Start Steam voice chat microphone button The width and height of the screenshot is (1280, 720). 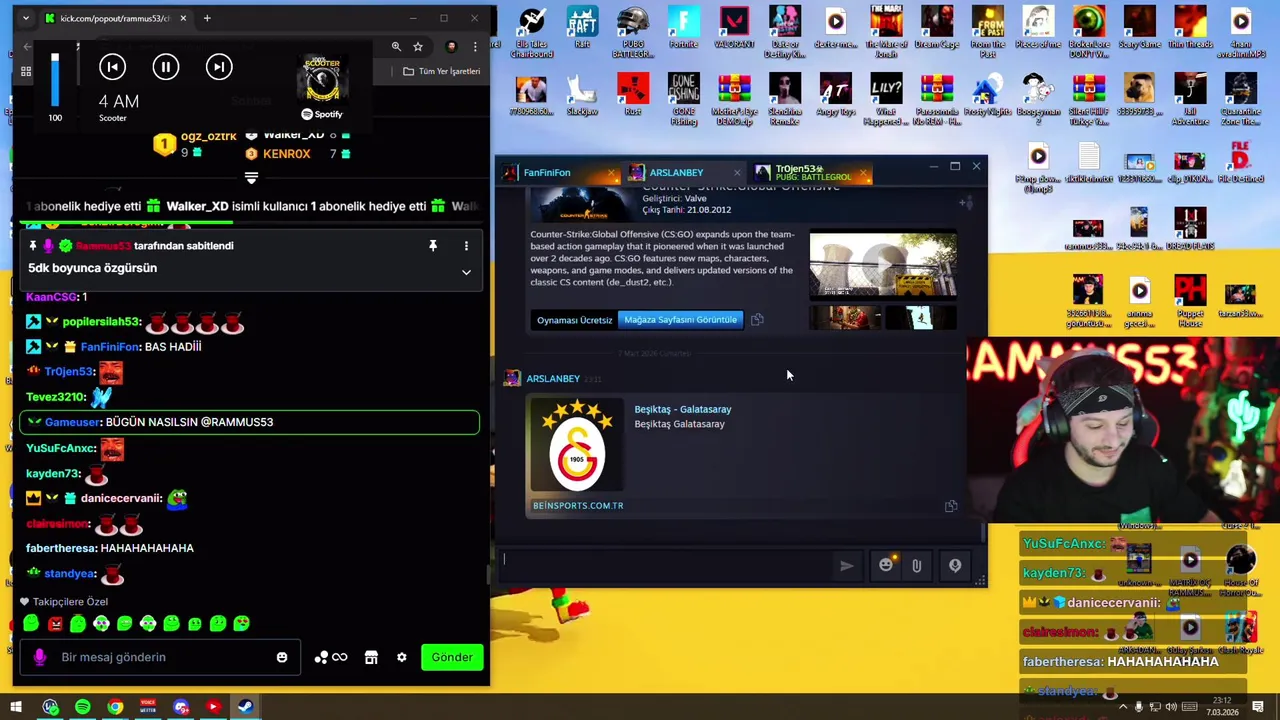[955, 566]
